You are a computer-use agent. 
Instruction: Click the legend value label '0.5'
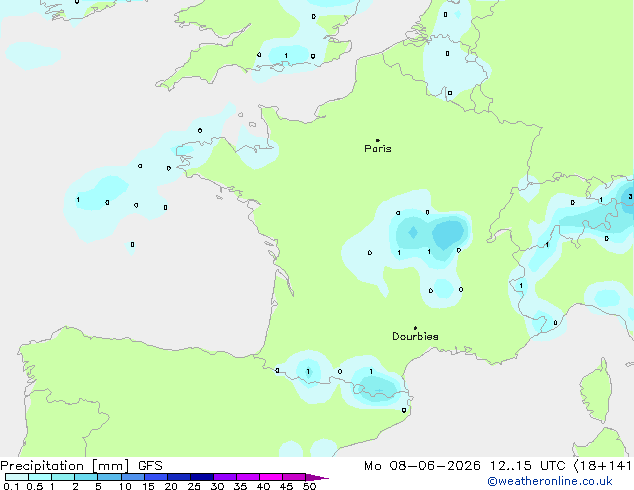tap(34, 486)
